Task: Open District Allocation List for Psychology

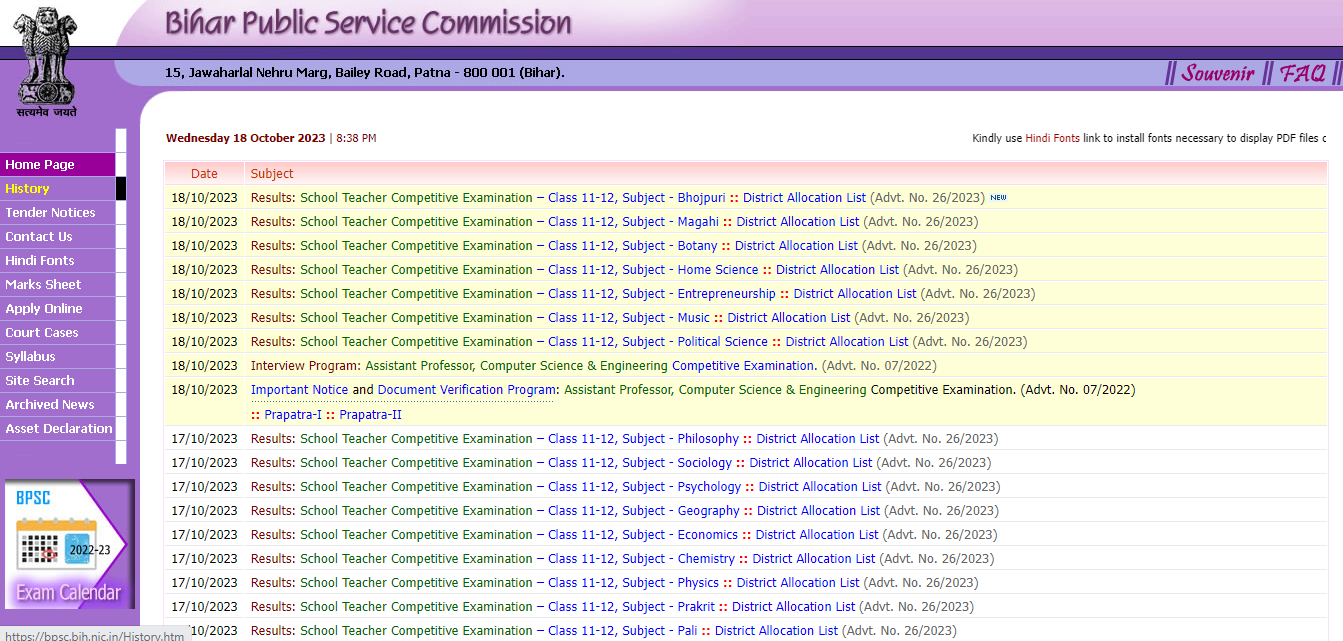Action: pos(820,487)
